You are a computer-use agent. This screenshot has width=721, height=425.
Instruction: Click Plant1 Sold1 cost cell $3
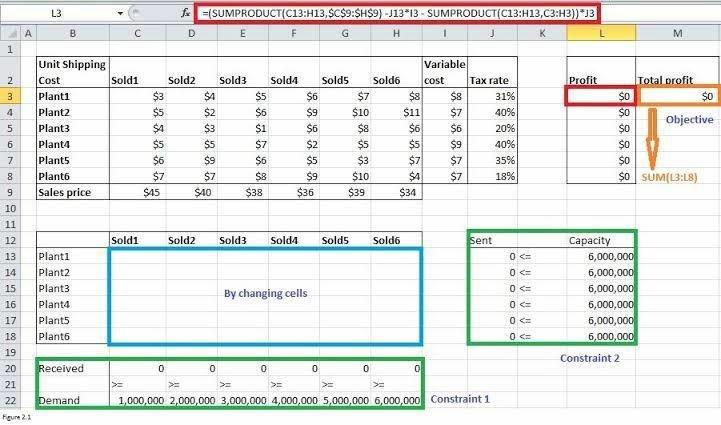point(137,97)
